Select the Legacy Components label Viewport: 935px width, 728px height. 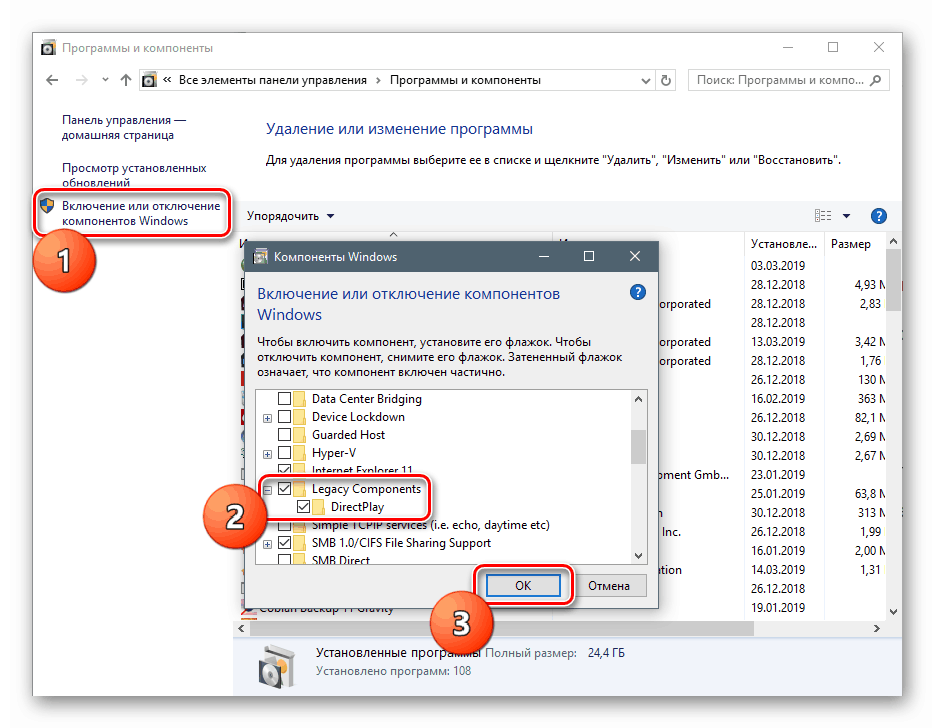tap(366, 489)
